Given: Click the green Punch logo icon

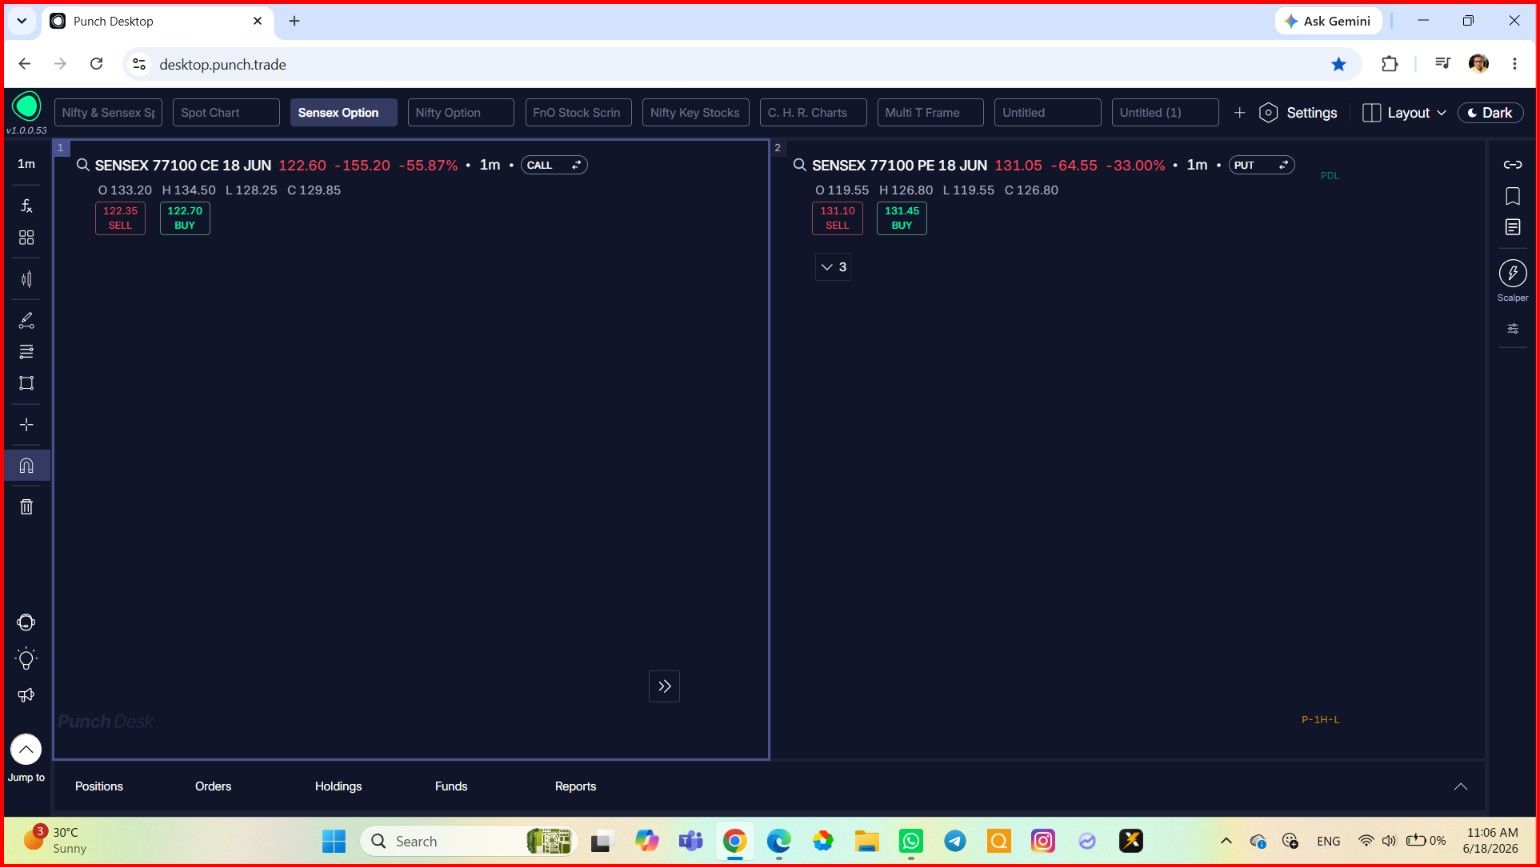Looking at the screenshot, I should (27, 105).
